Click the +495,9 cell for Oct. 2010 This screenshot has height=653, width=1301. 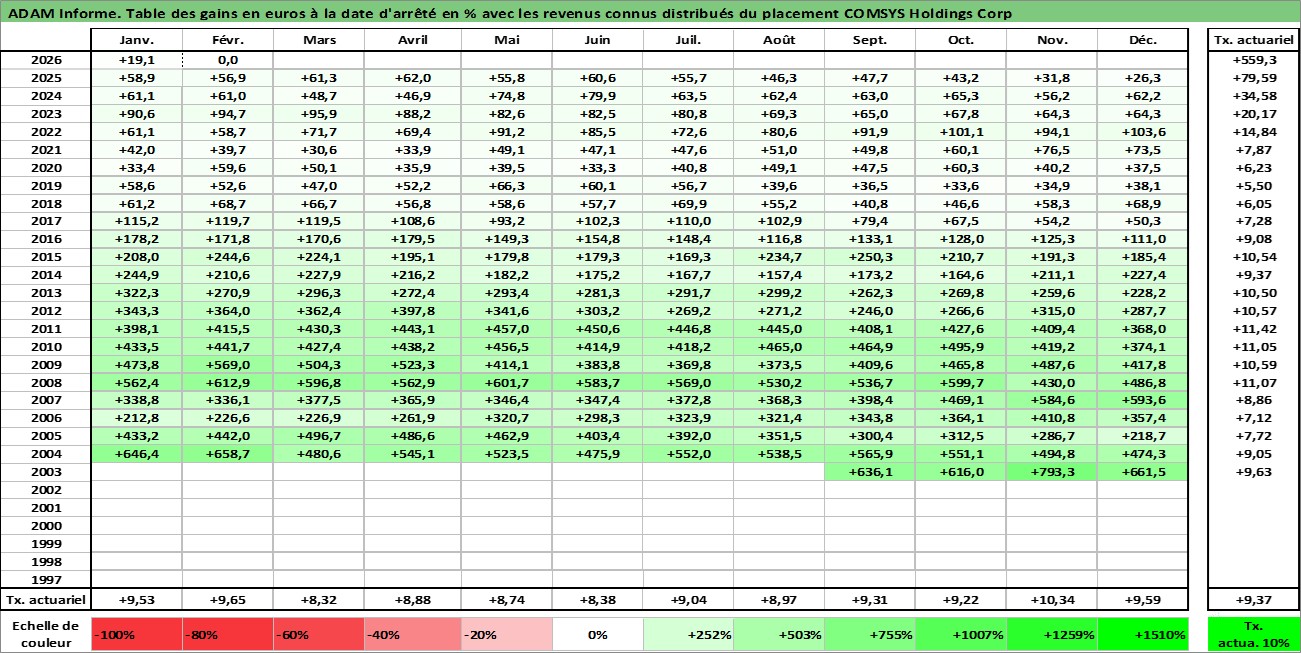tap(960, 347)
